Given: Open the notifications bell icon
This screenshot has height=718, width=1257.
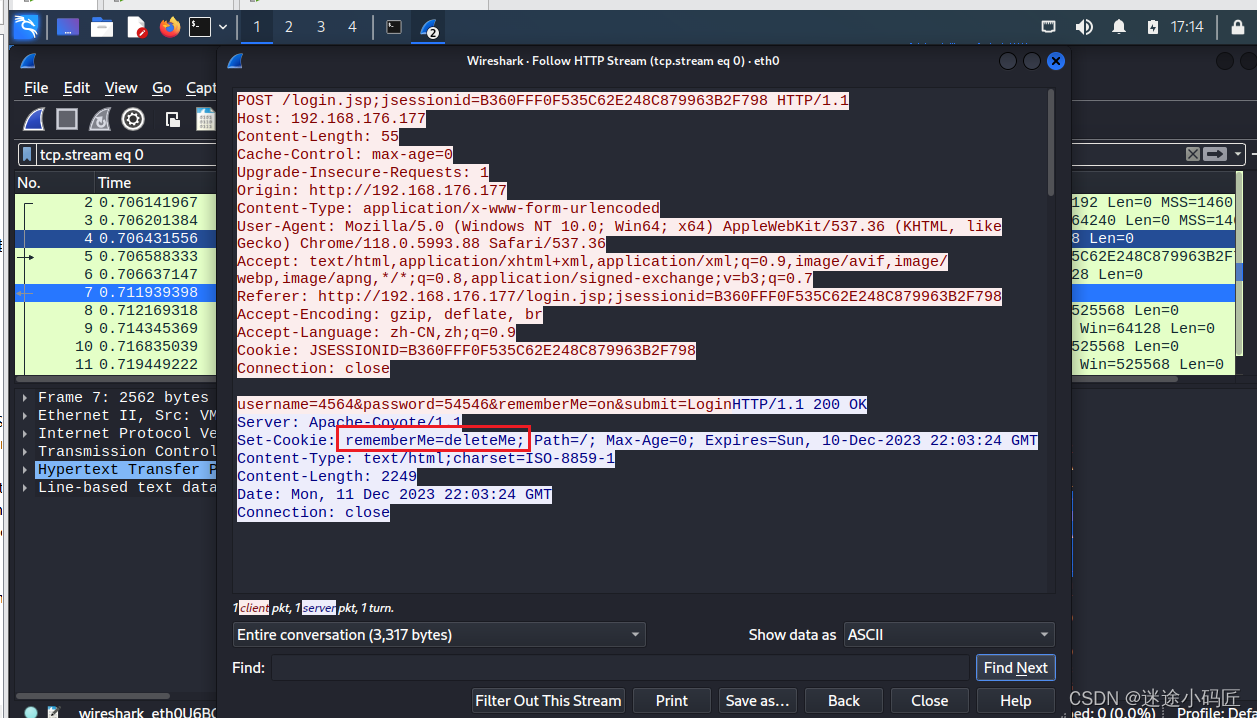Looking at the screenshot, I should point(1119,27).
